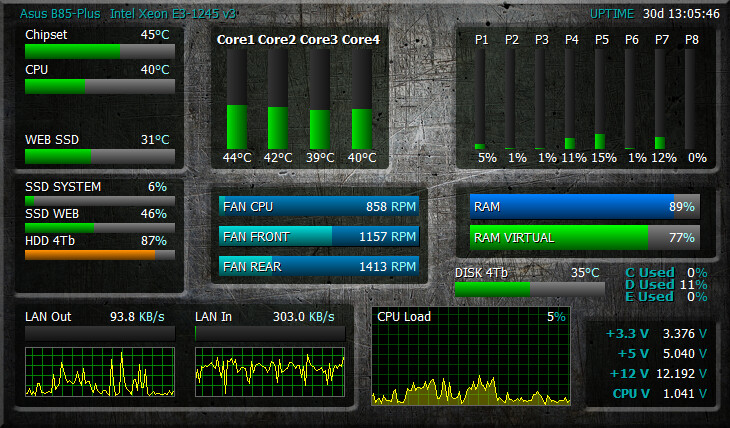Click the UPTIME counter value
730x428 pixels.
(682, 14)
